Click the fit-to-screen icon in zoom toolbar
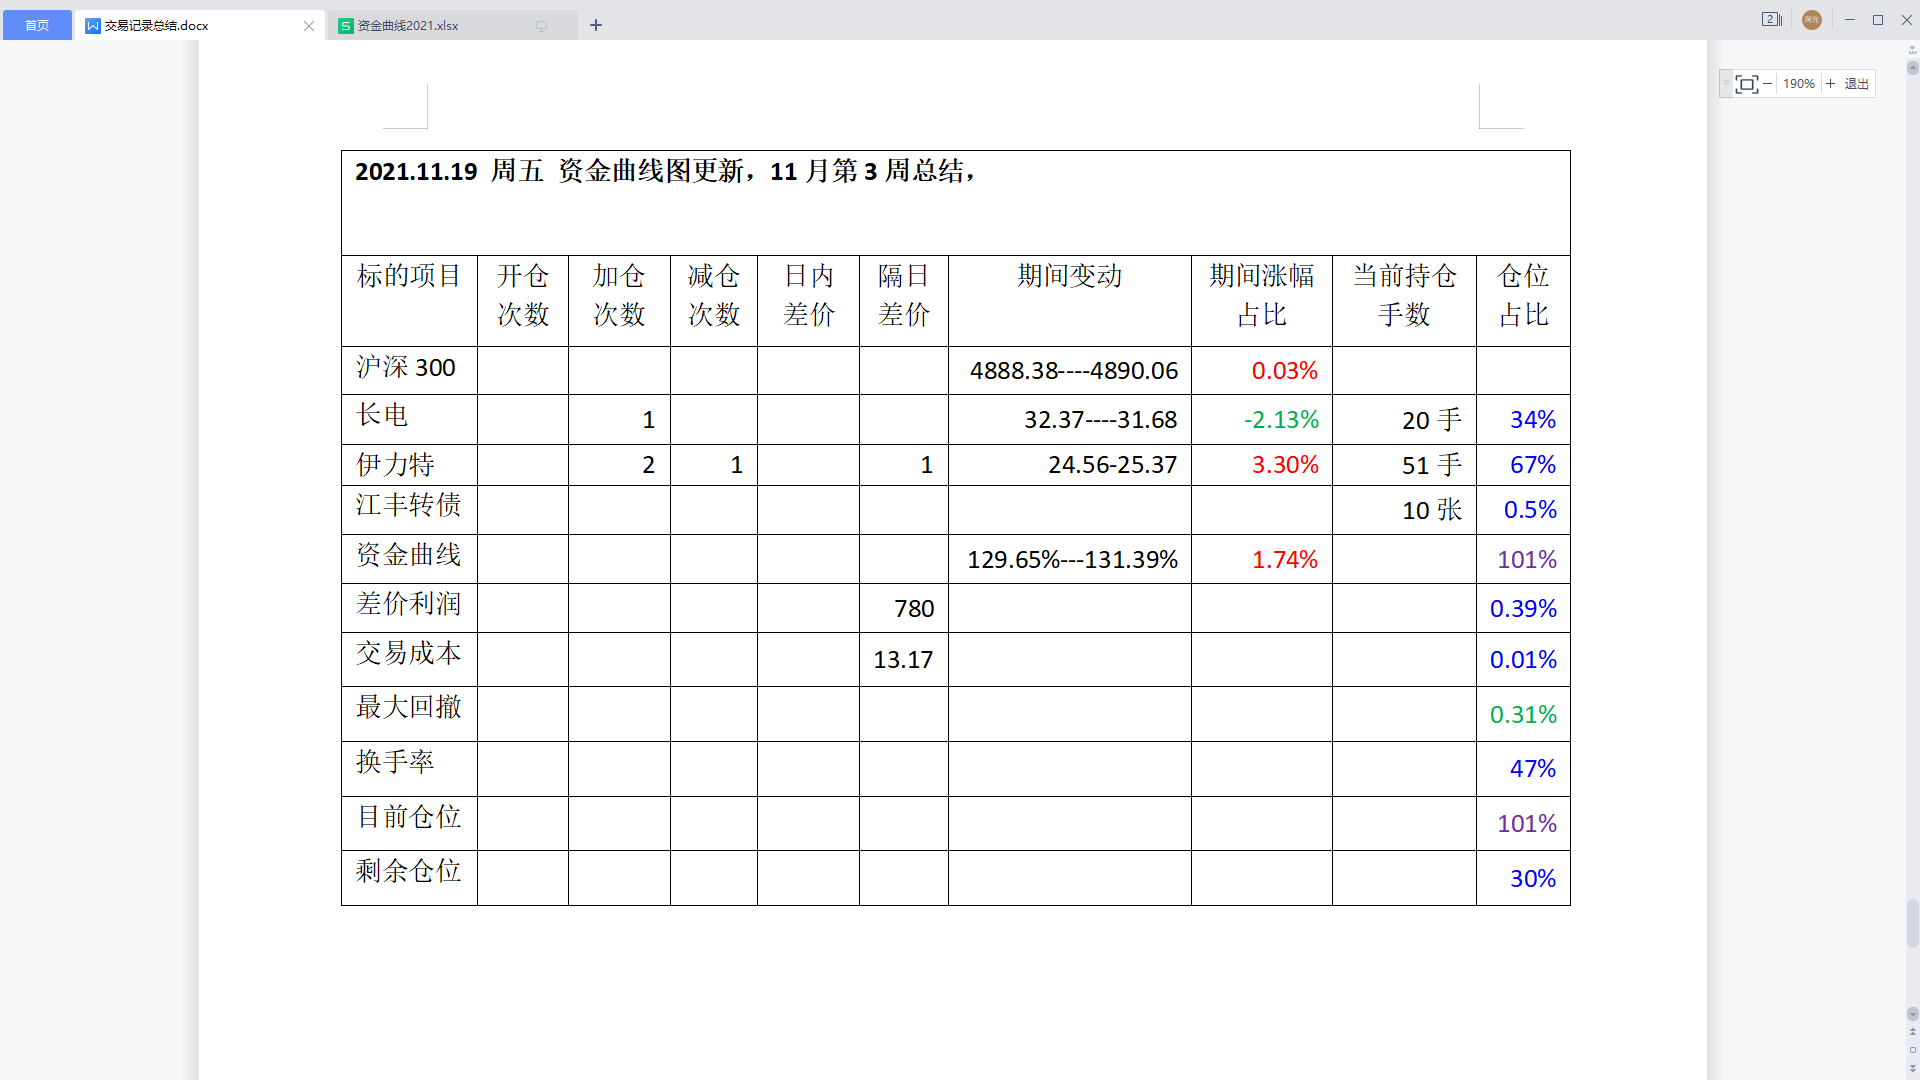Viewport: 1920px width, 1080px height. (1746, 84)
